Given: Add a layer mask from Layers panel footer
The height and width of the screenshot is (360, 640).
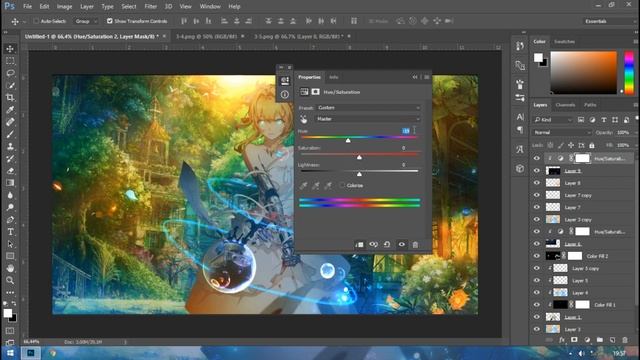Looking at the screenshot, I should pos(574,340).
